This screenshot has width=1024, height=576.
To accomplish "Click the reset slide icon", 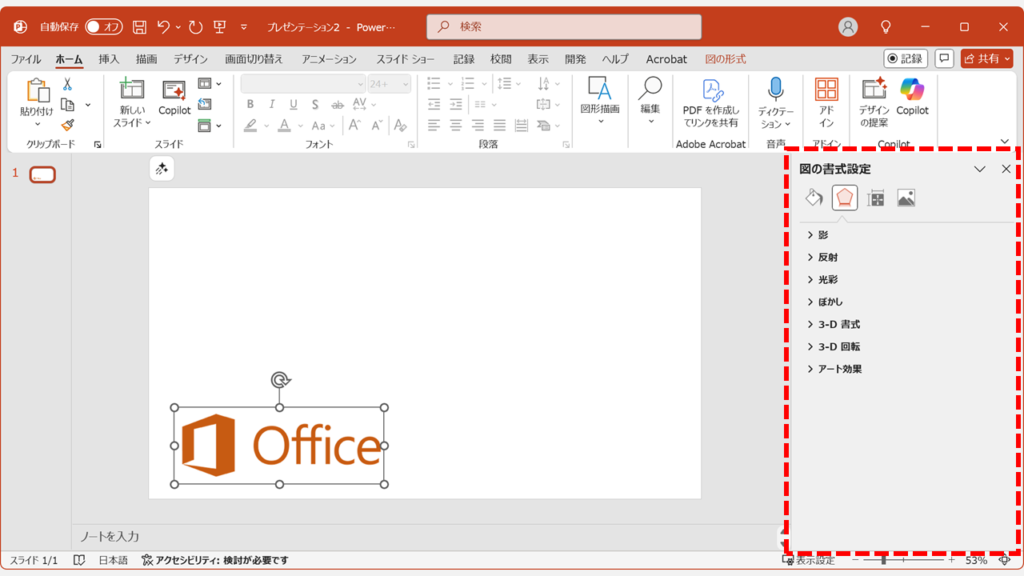I will point(204,104).
